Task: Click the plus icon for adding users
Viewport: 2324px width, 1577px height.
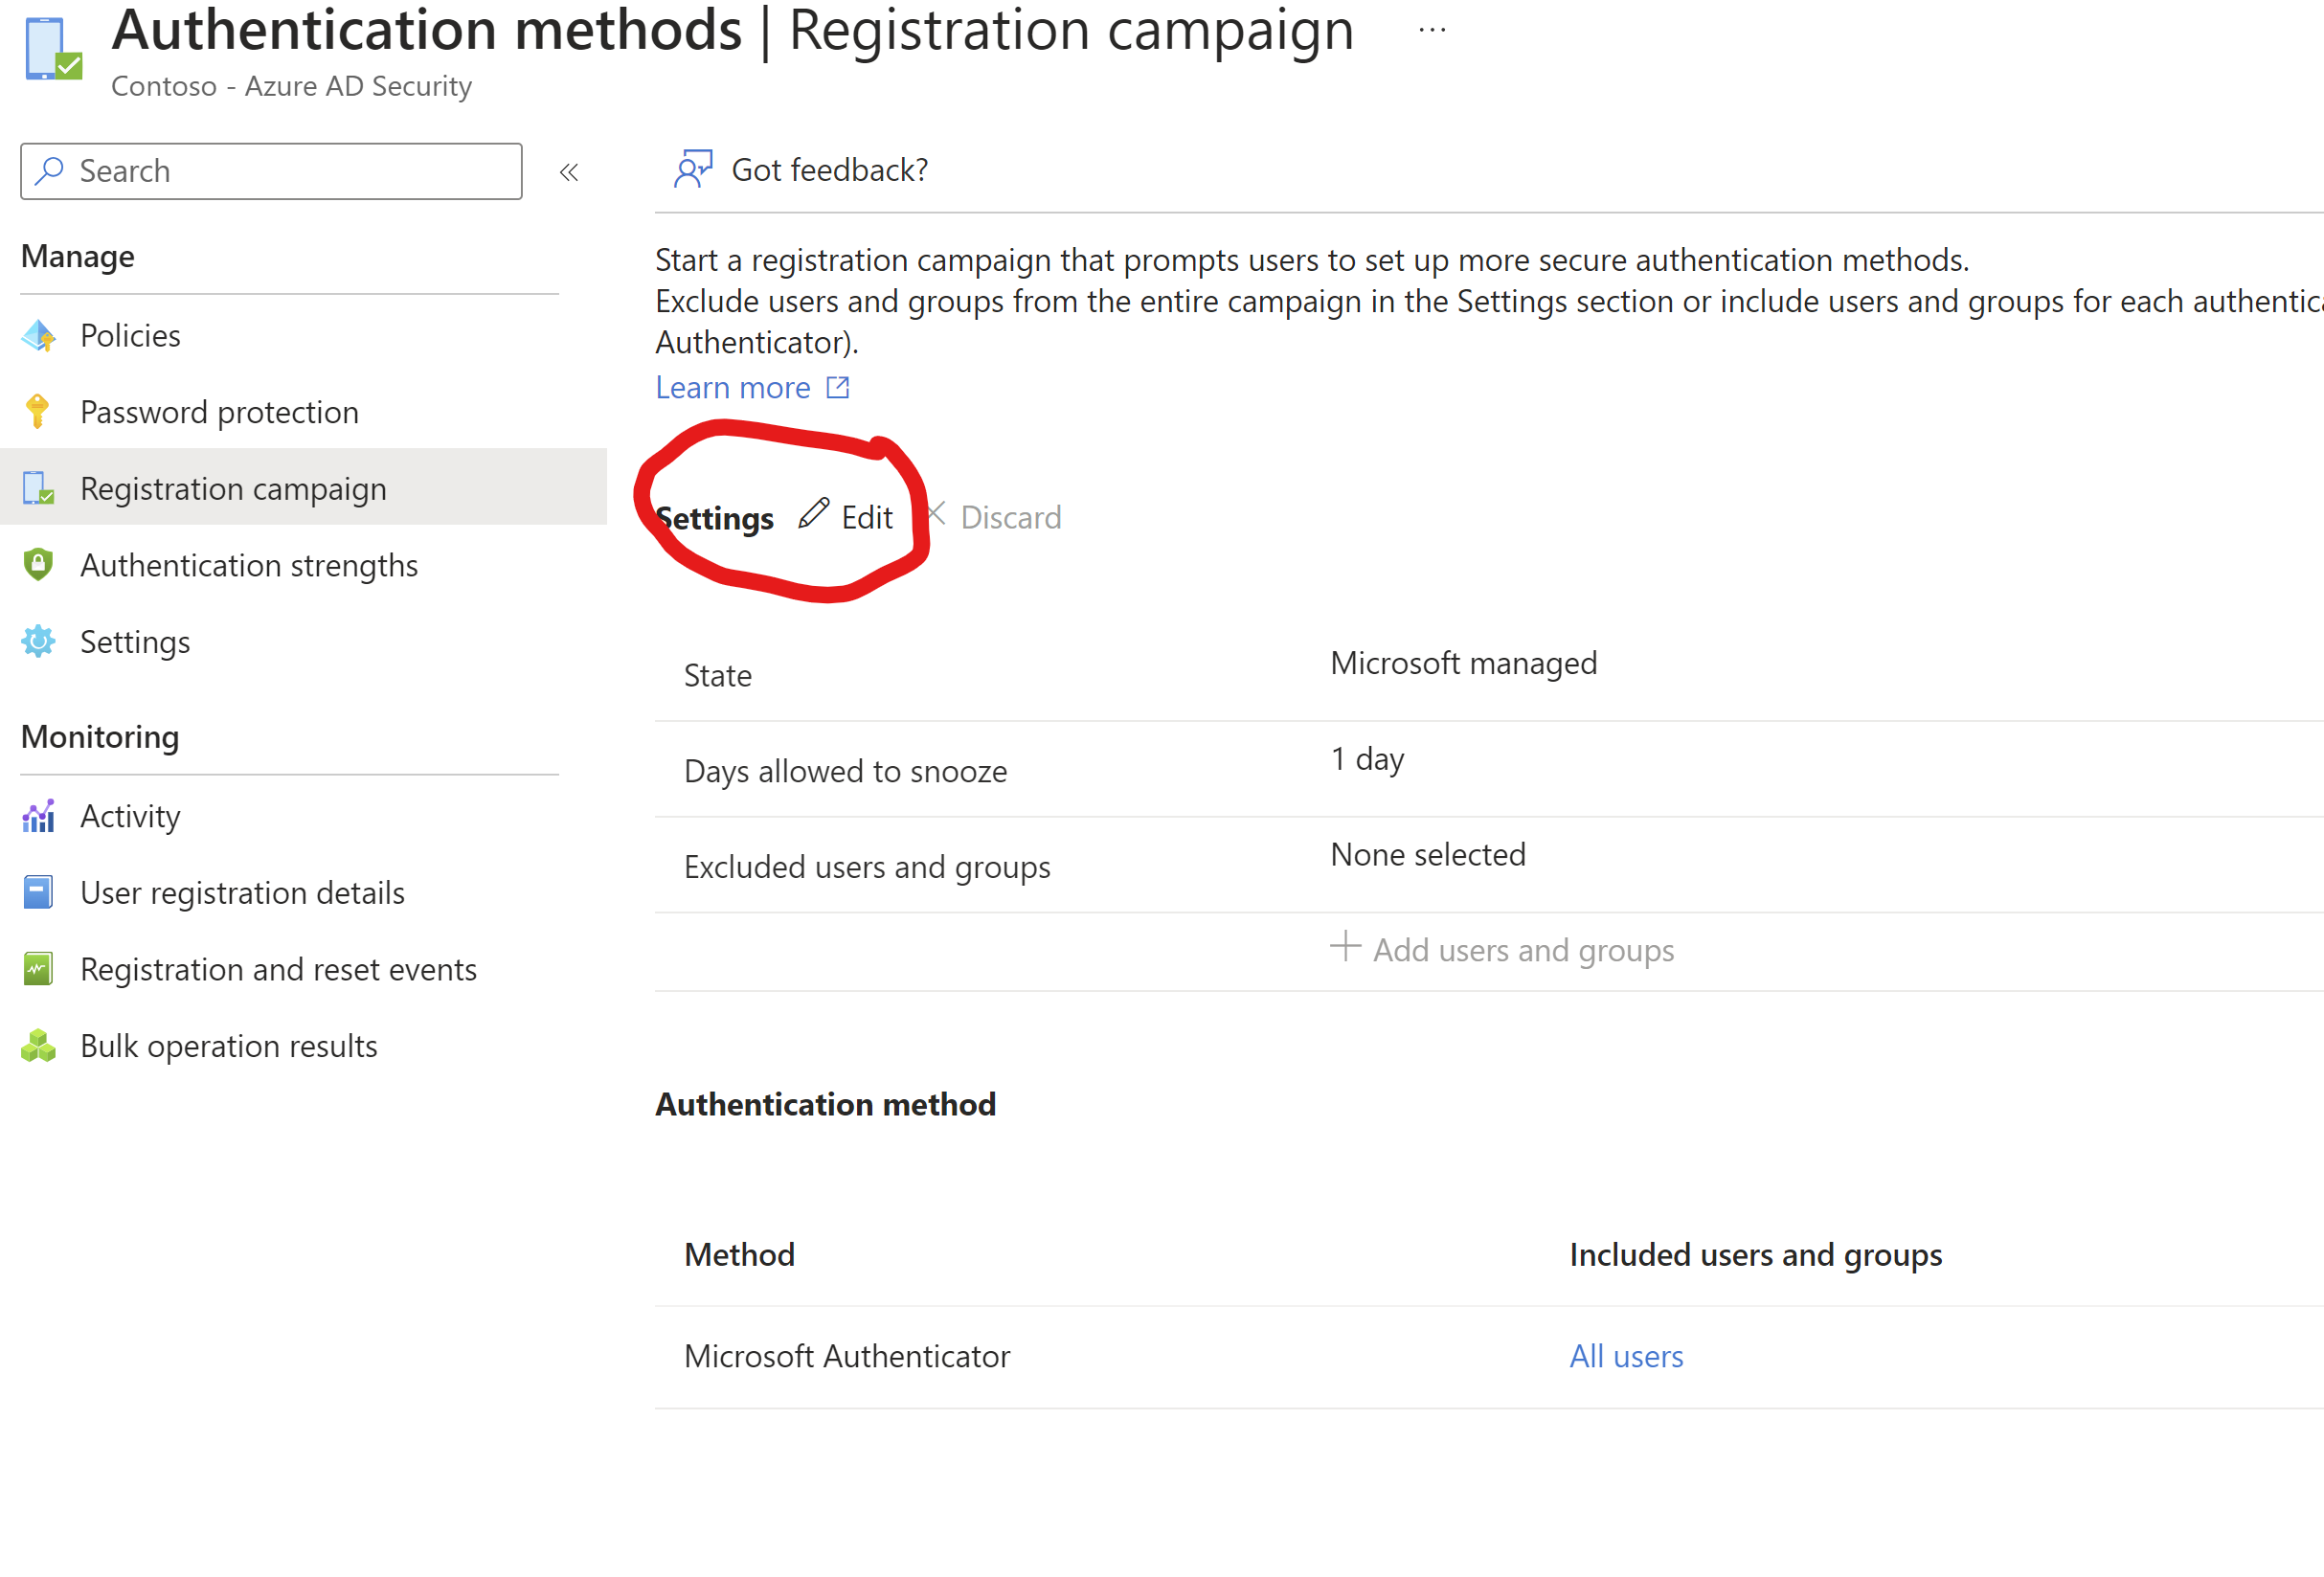Action: tap(1345, 946)
